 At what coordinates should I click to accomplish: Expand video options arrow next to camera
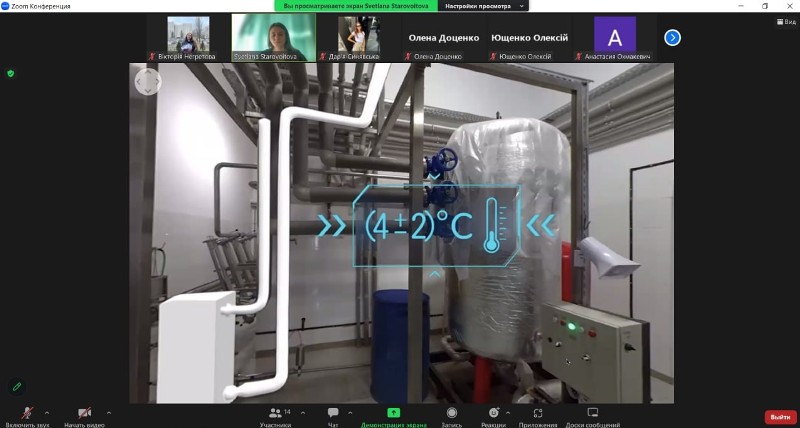click(108, 412)
